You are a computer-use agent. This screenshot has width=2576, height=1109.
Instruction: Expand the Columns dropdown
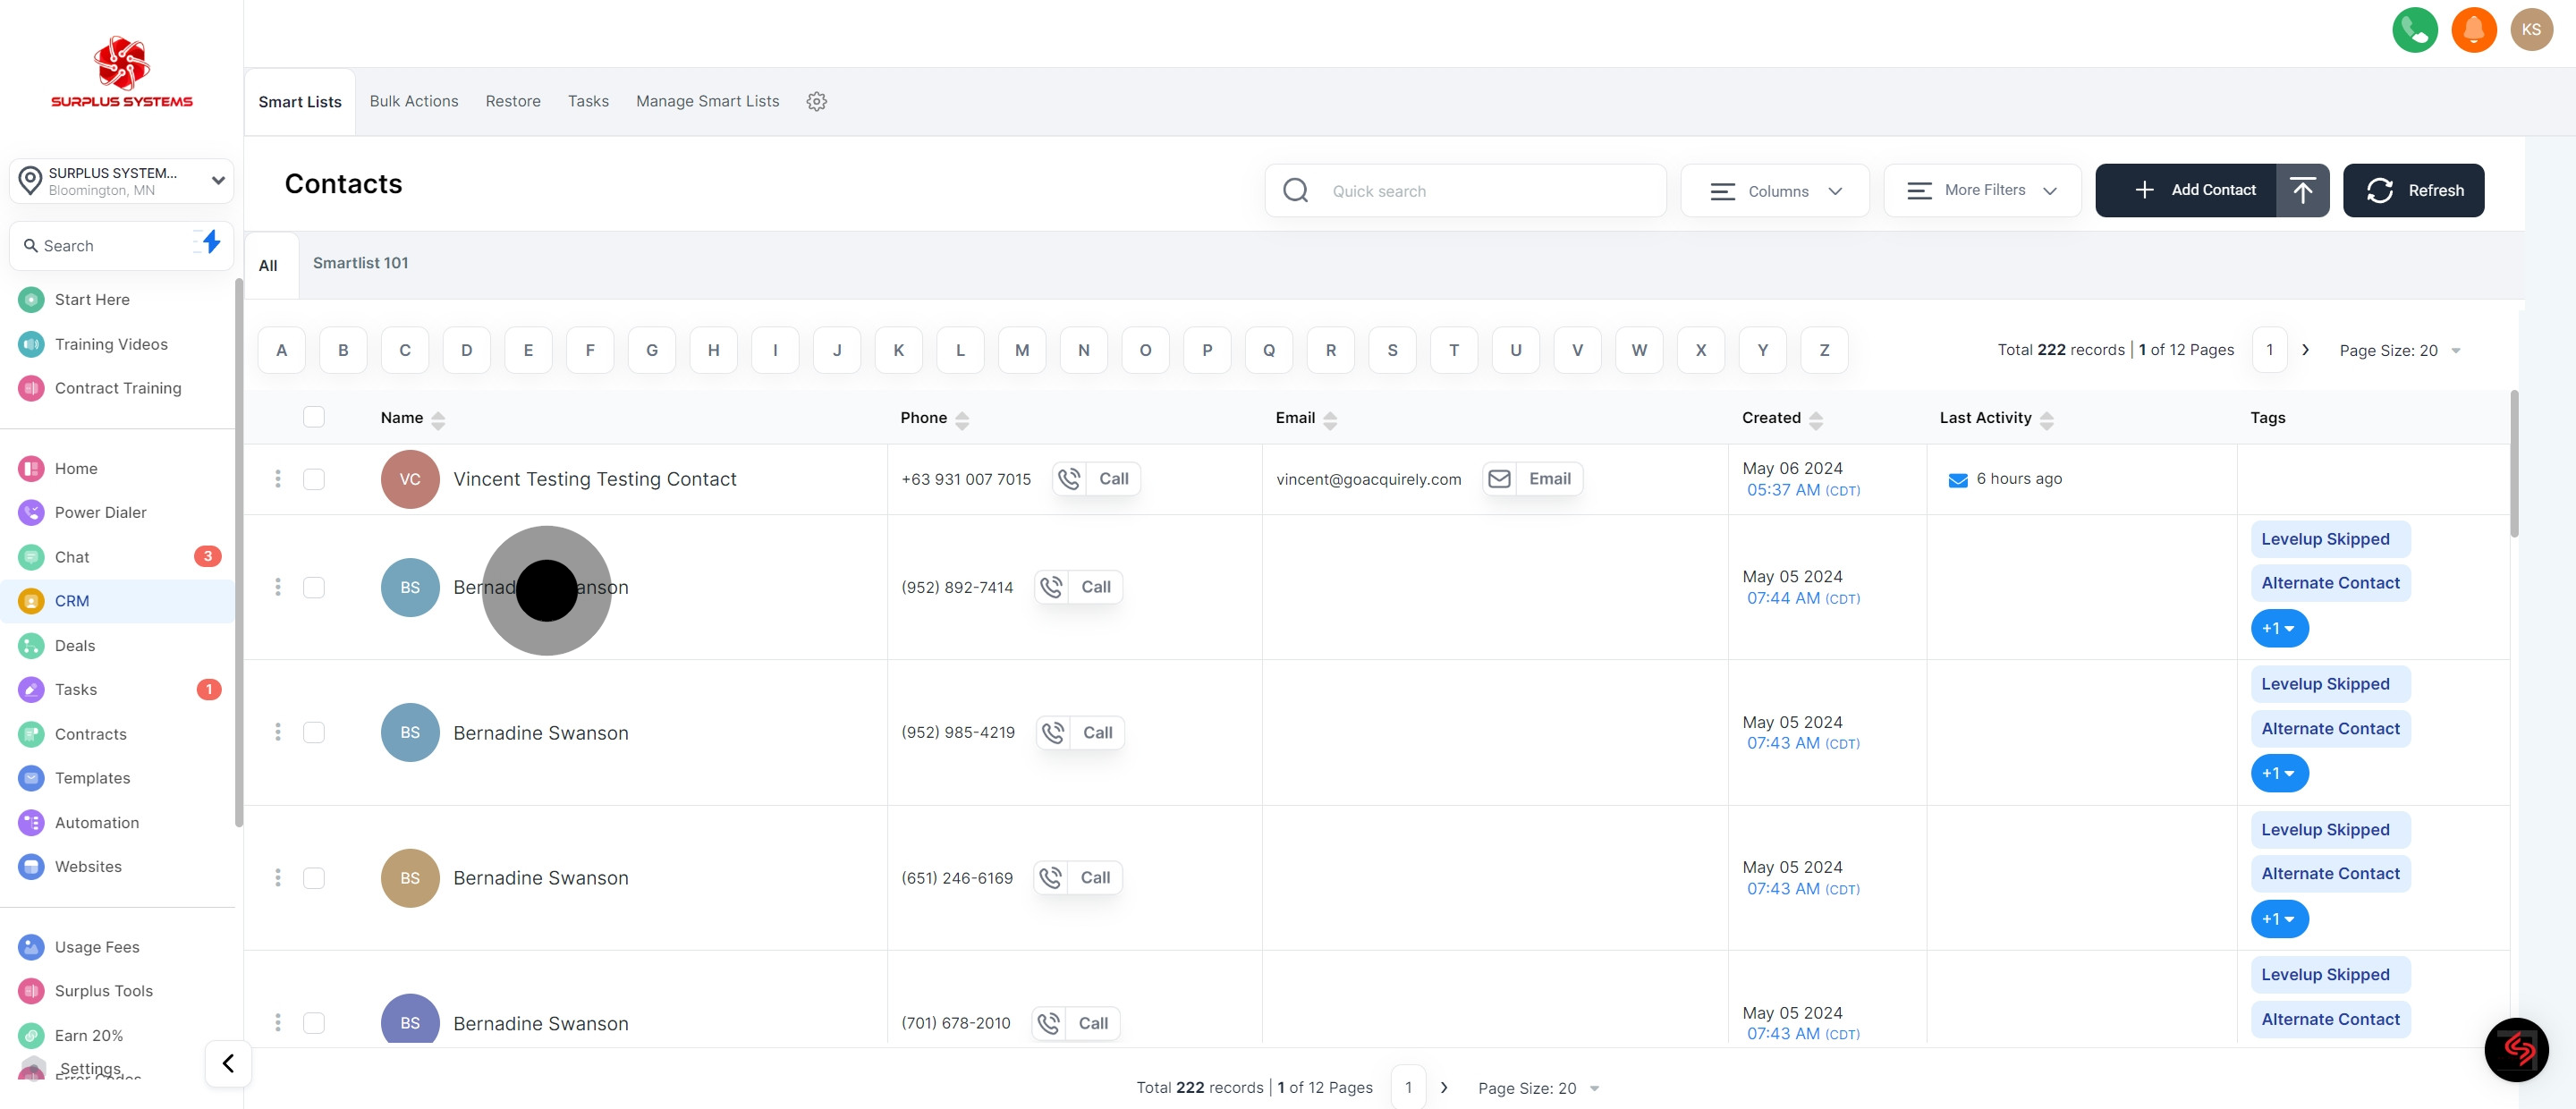pyautogui.click(x=1775, y=191)
